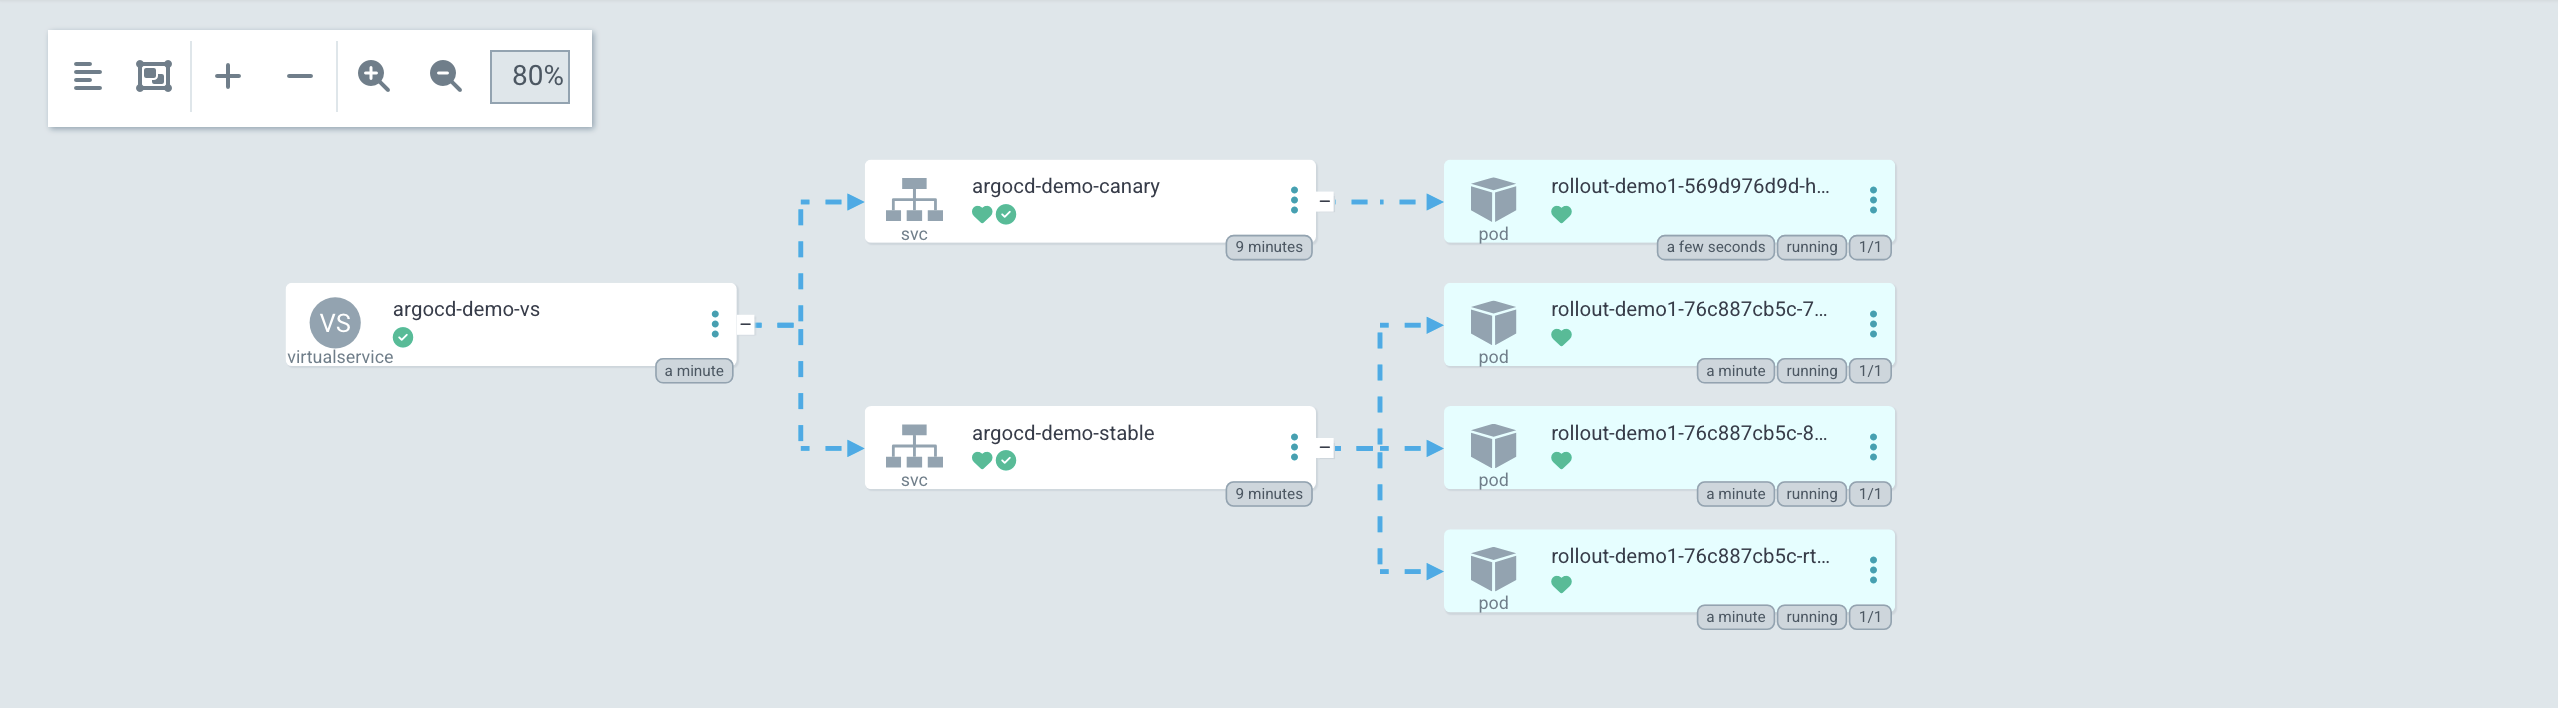This screenshot has width=2558, height=708.
Task: Select the argocd-demo-canary node title
Action: coord(1066,186)
